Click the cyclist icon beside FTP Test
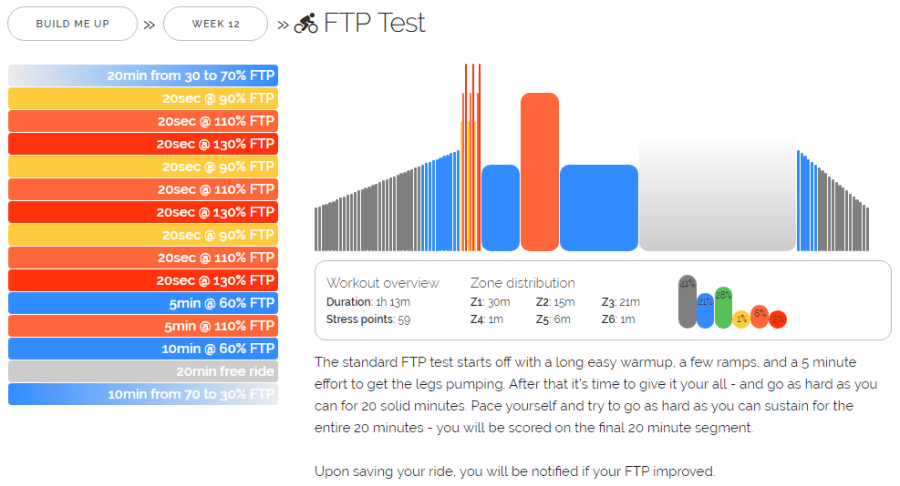900x486 pixels. coord(306,24)
